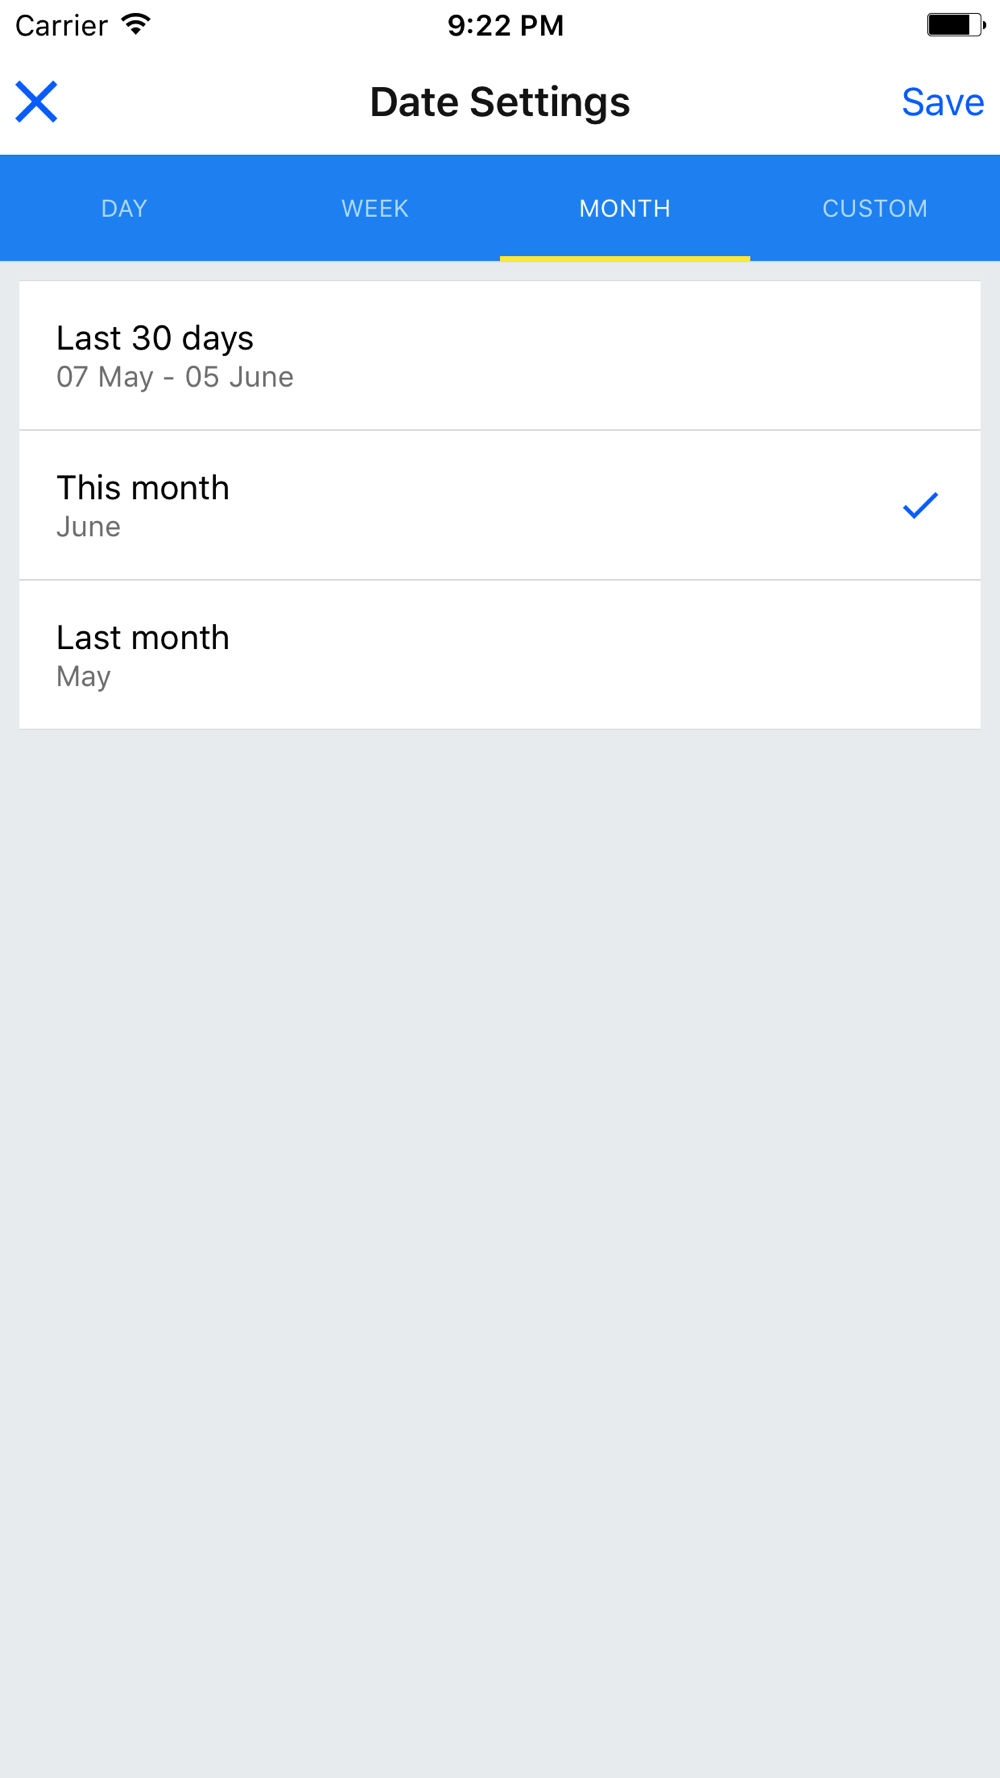The image size is (1000, 1778).
Task: Tap the battery icon in status bar
Action: point(956,25)
